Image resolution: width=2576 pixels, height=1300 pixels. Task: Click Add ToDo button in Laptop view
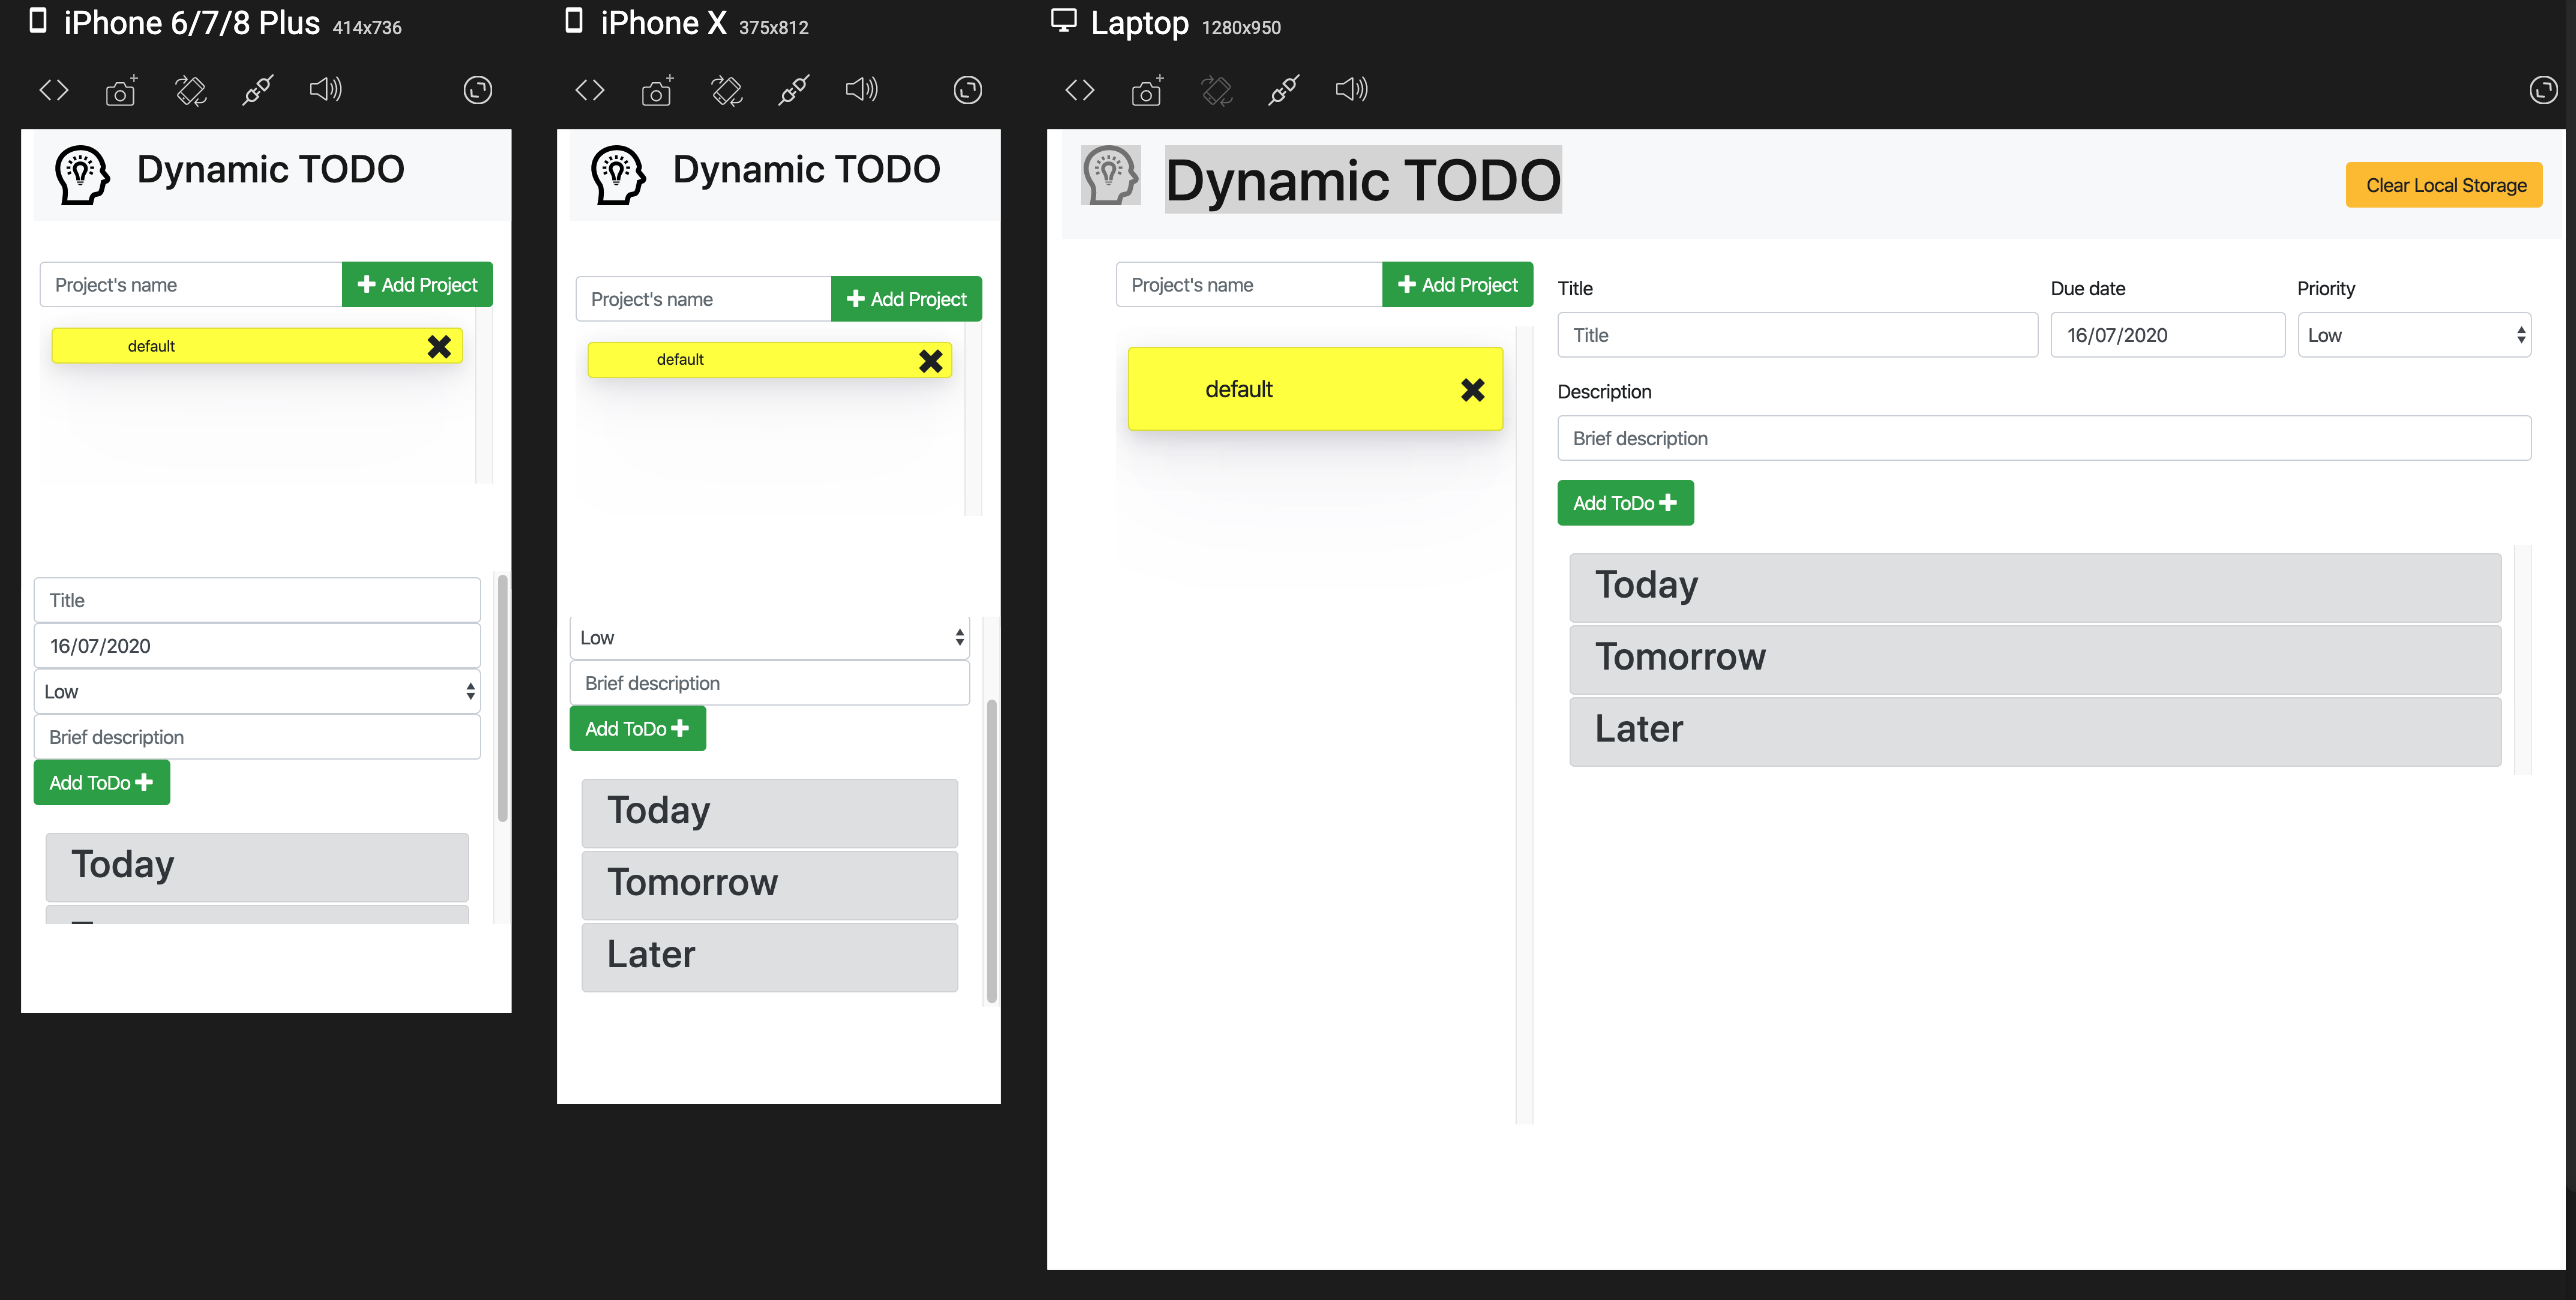pyautogui.click(x=1625, y=503)
